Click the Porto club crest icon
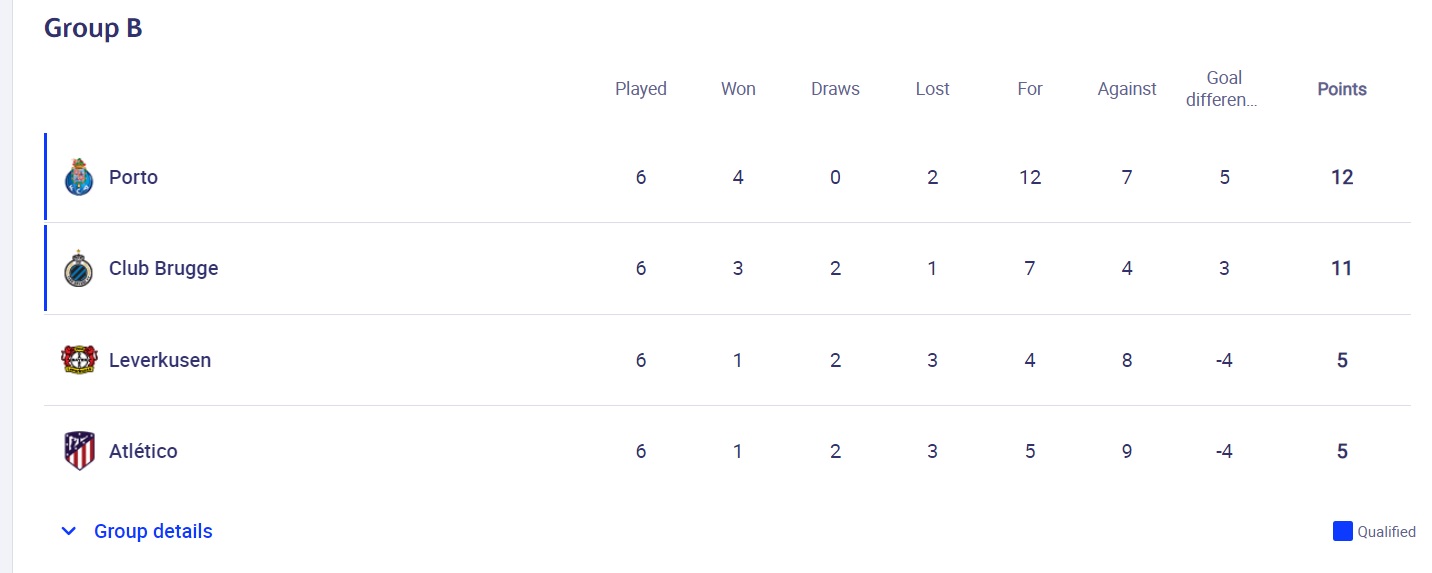The height and width of the screenshot is (573, 1432). pyautogui.click(x=78, y=177)
